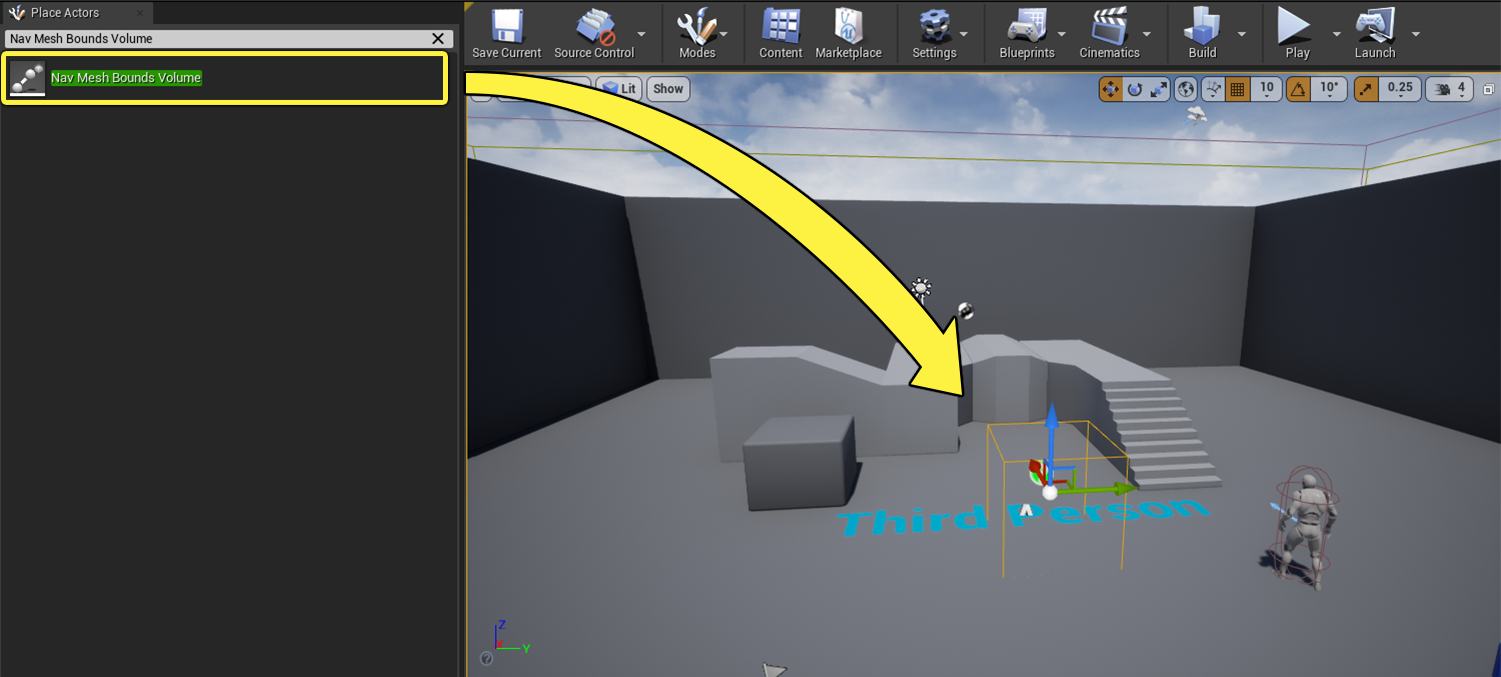Toggle world/local coordinate system globe
The image size is (1501, 677).
pos(1184,89)
